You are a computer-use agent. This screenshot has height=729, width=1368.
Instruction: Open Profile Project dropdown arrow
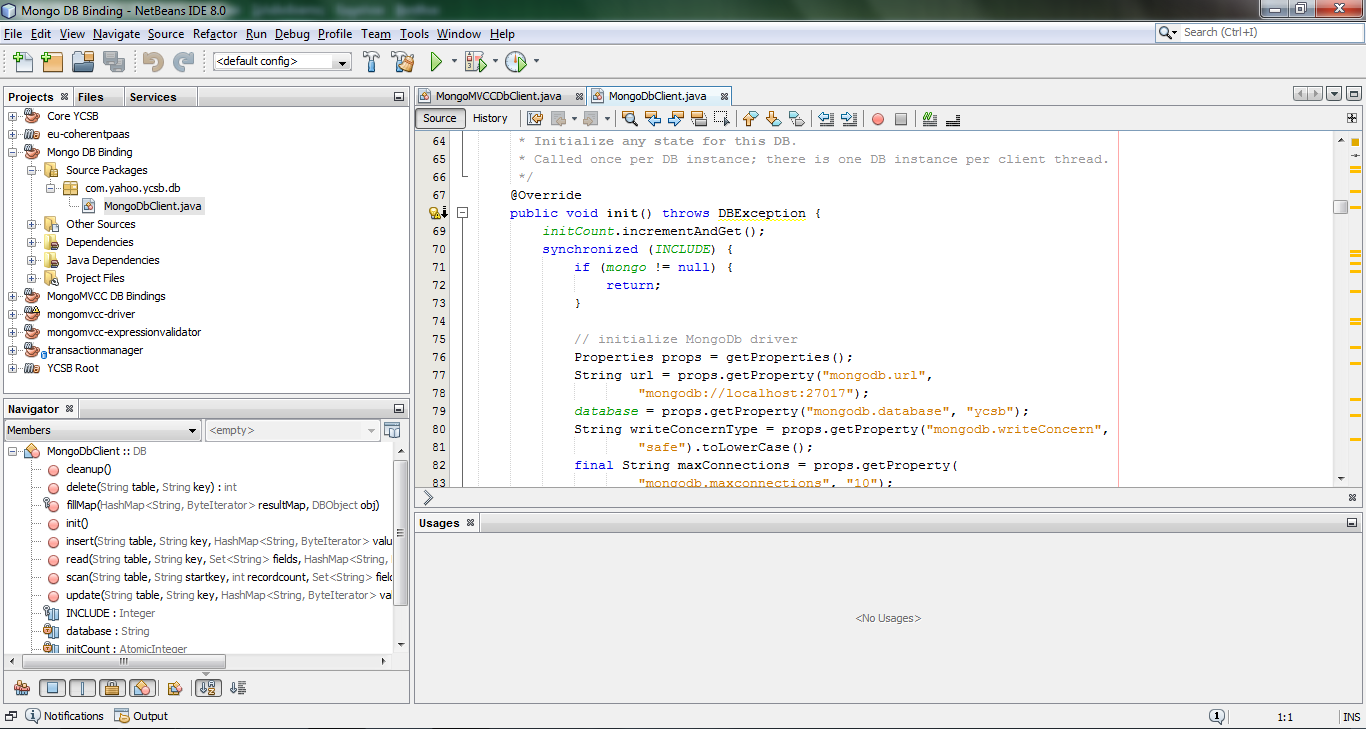(x=536, y=62)
